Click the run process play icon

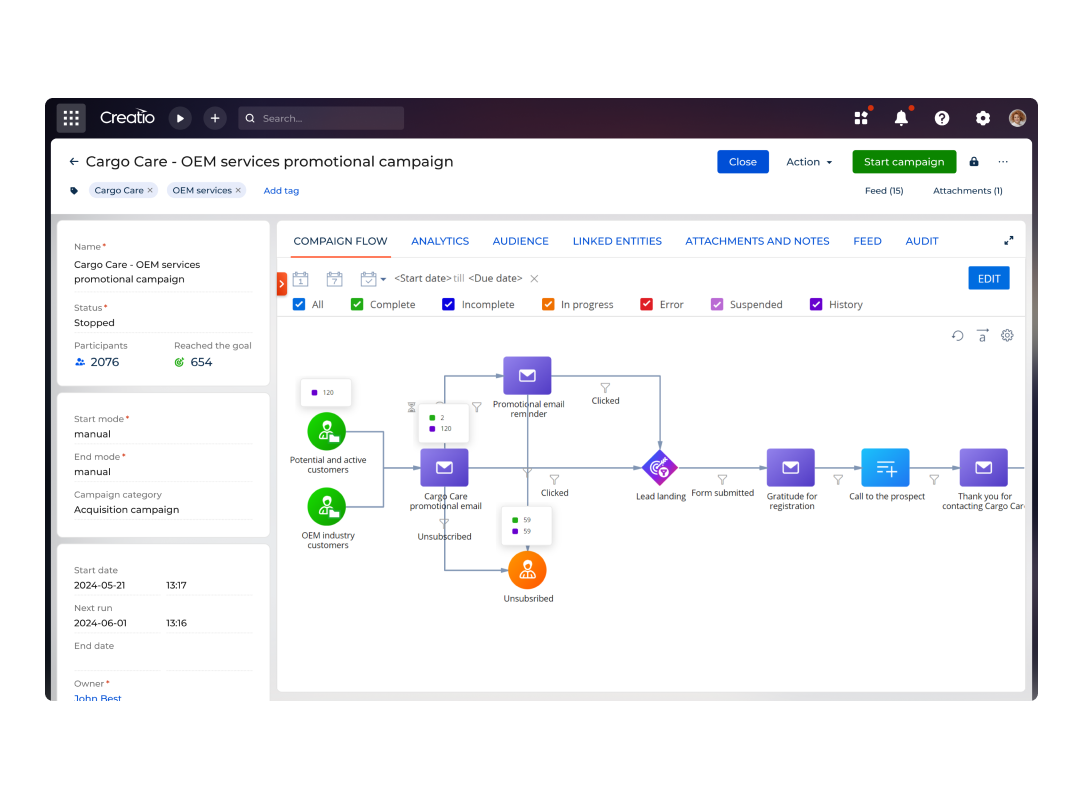[x=180, y=118]
